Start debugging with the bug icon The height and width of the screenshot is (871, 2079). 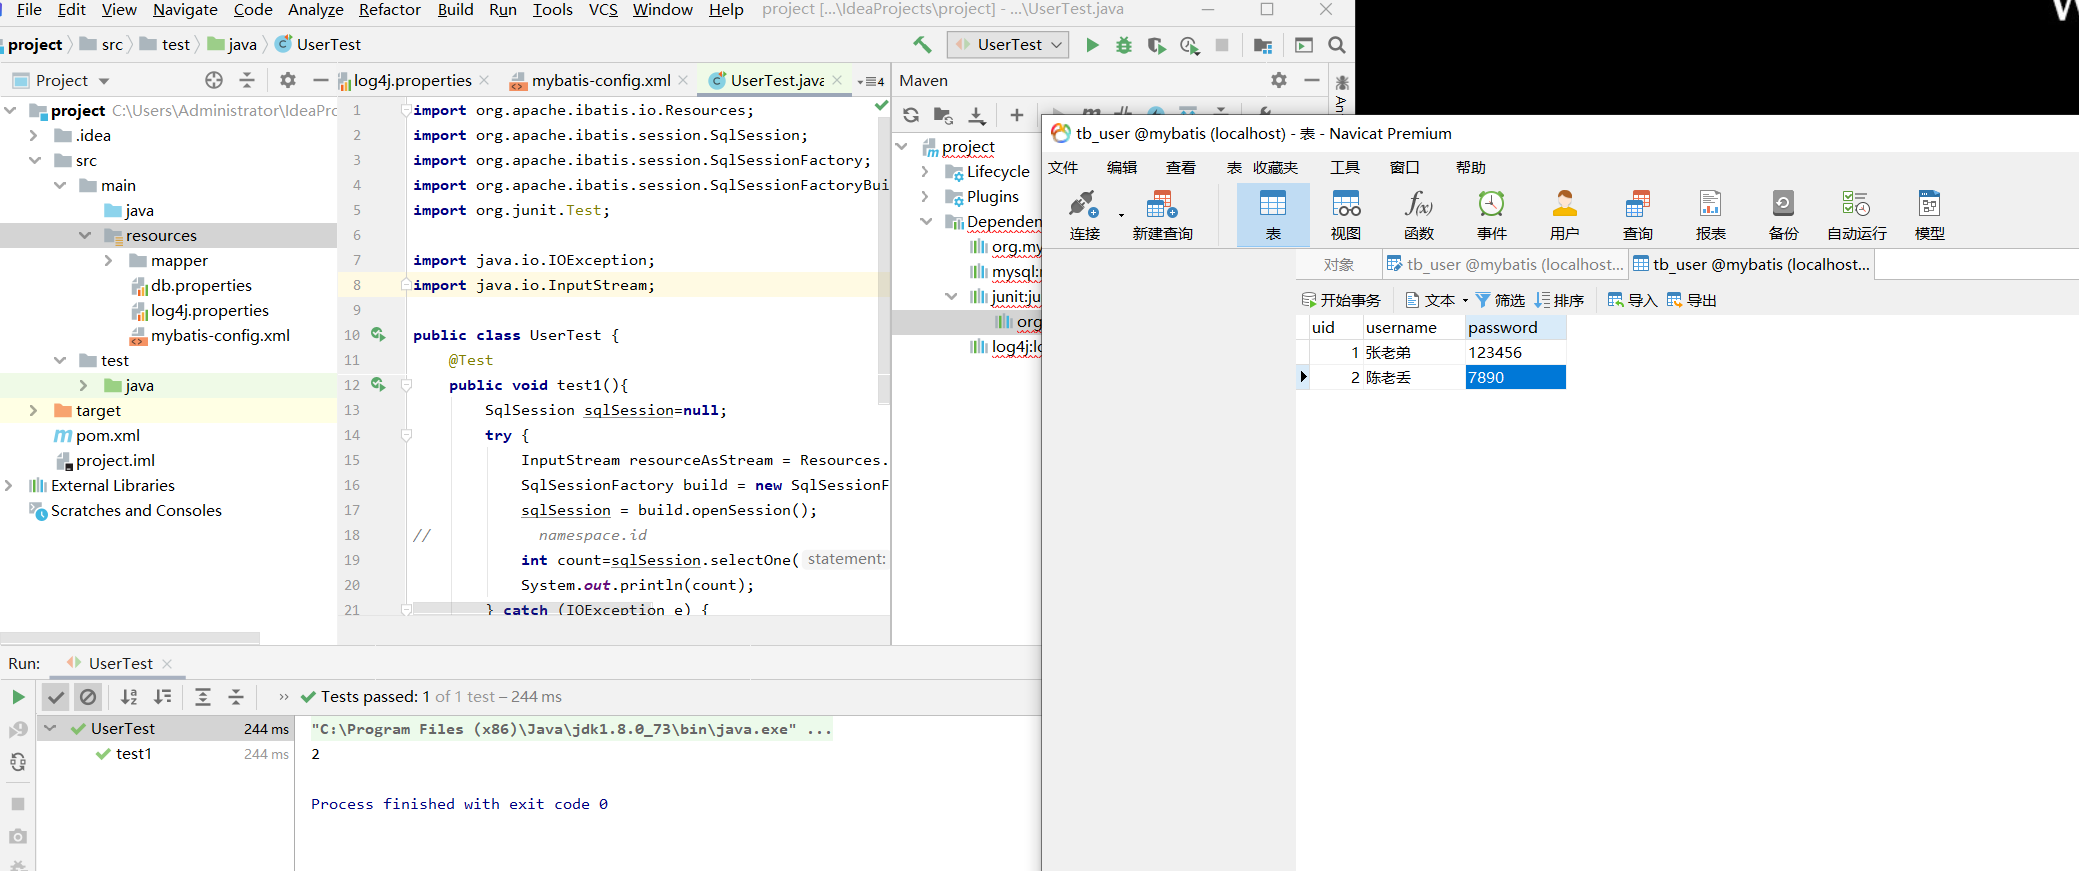point(1124,45)
